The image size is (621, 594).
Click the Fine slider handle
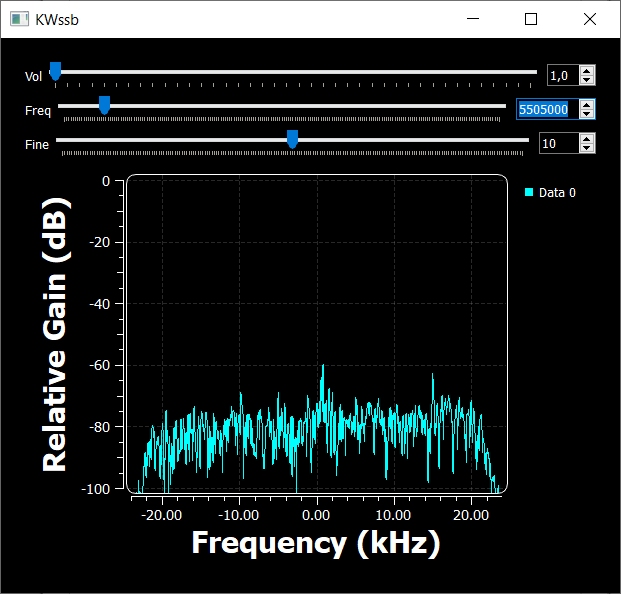(292, 139)
